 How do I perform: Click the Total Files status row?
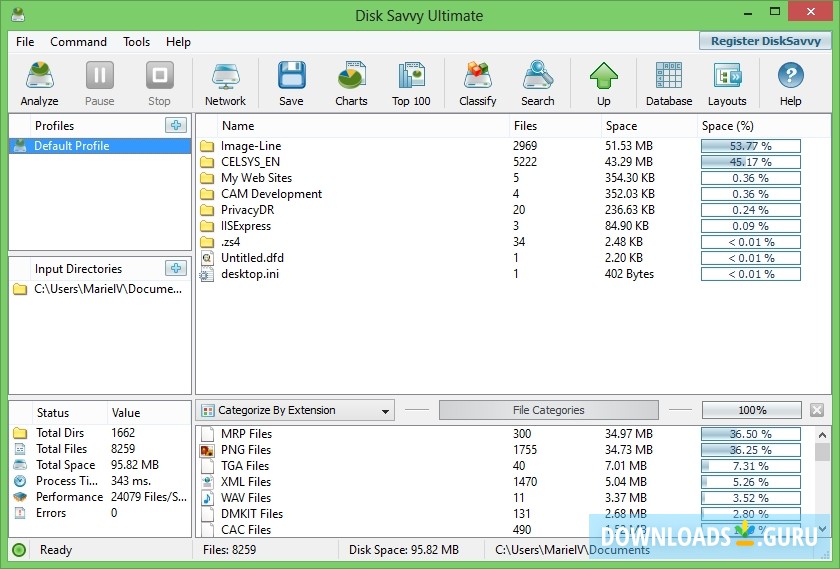[x=100, y=449]
